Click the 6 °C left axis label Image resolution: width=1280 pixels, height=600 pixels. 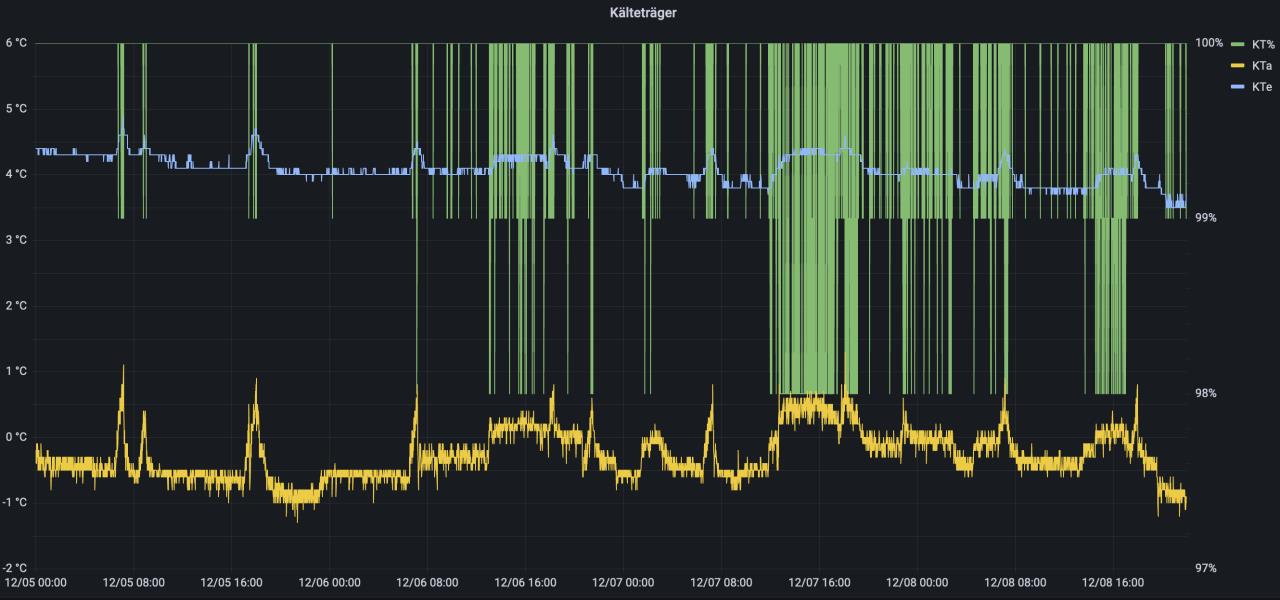16,43
